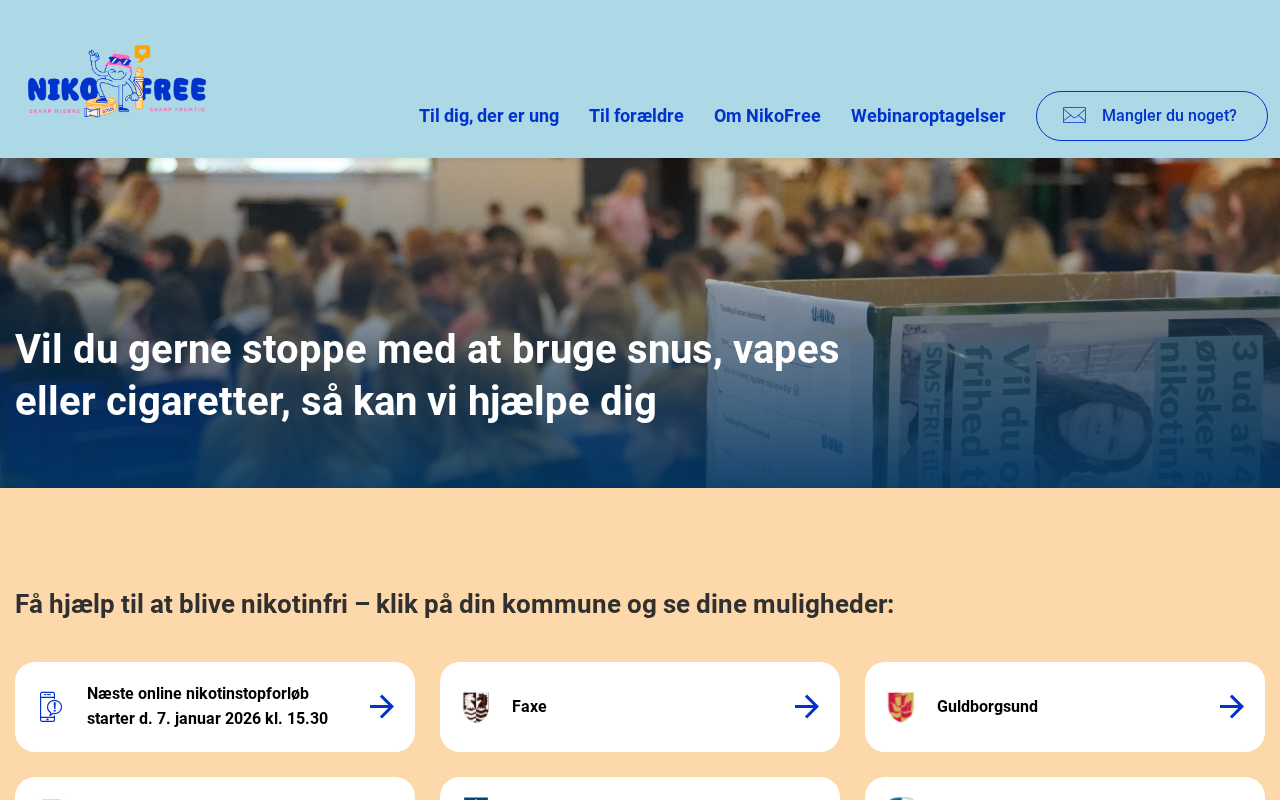Click the envelope icon in the contact button
The height and width of the screenshot is (800, 1280).
tap(1074, 116)
